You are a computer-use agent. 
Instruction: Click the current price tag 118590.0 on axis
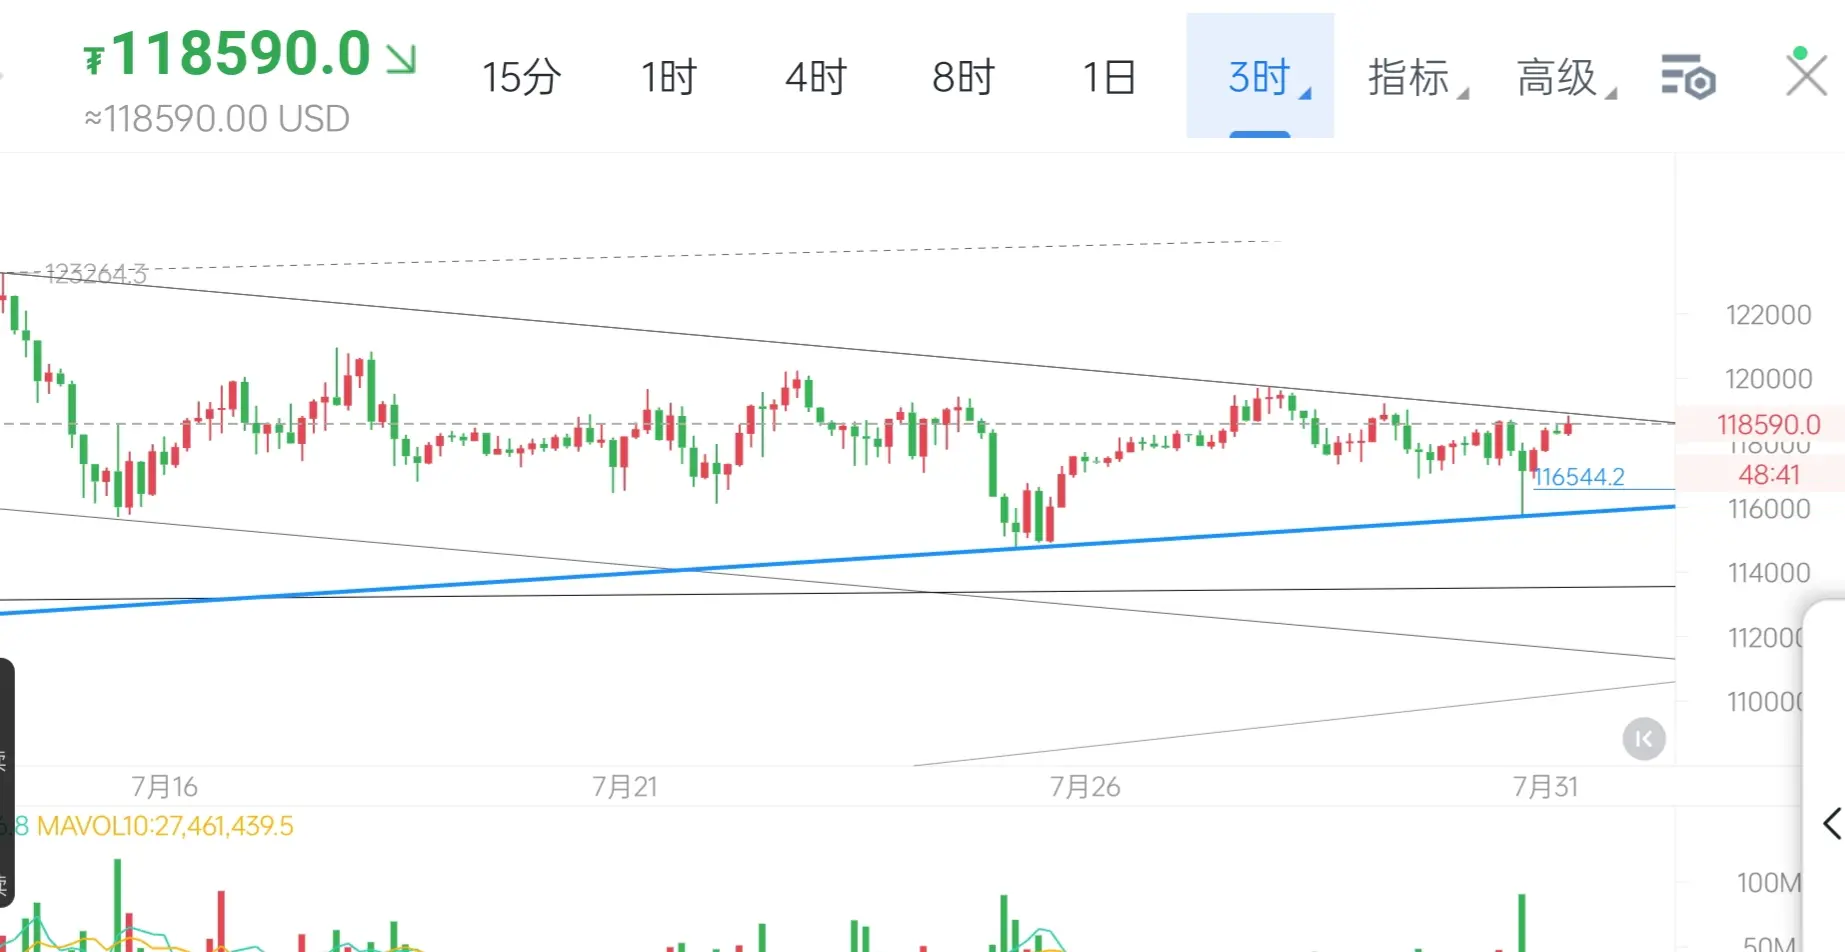[1768, 424]
